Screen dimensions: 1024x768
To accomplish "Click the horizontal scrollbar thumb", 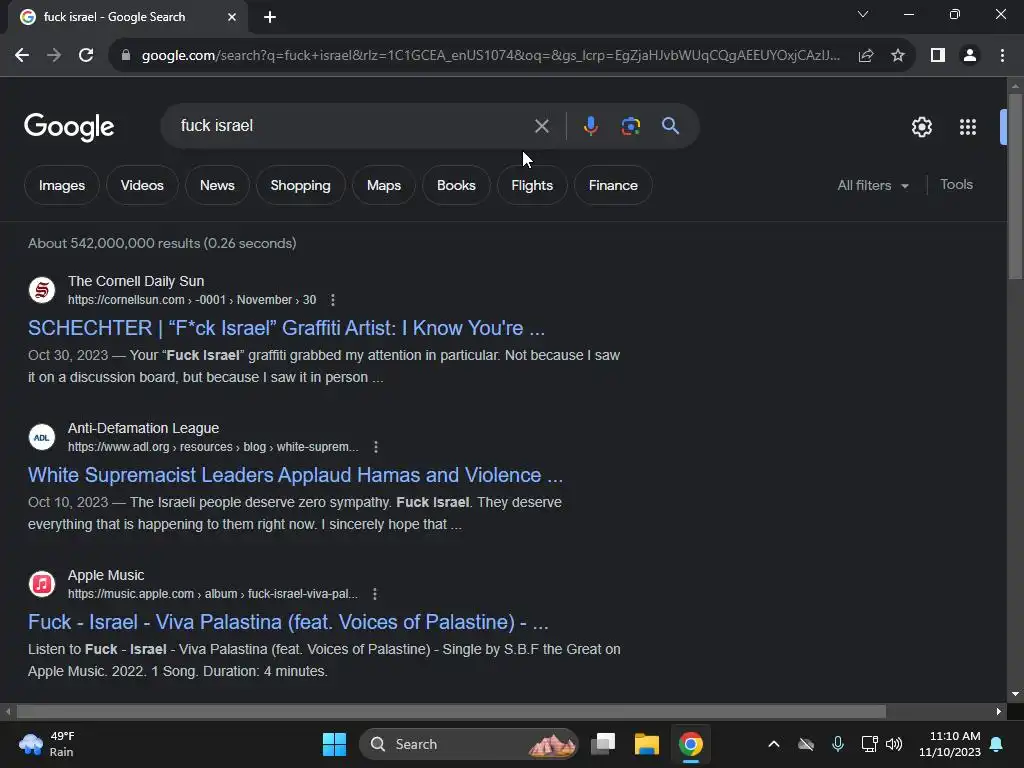I will [451, 711].
